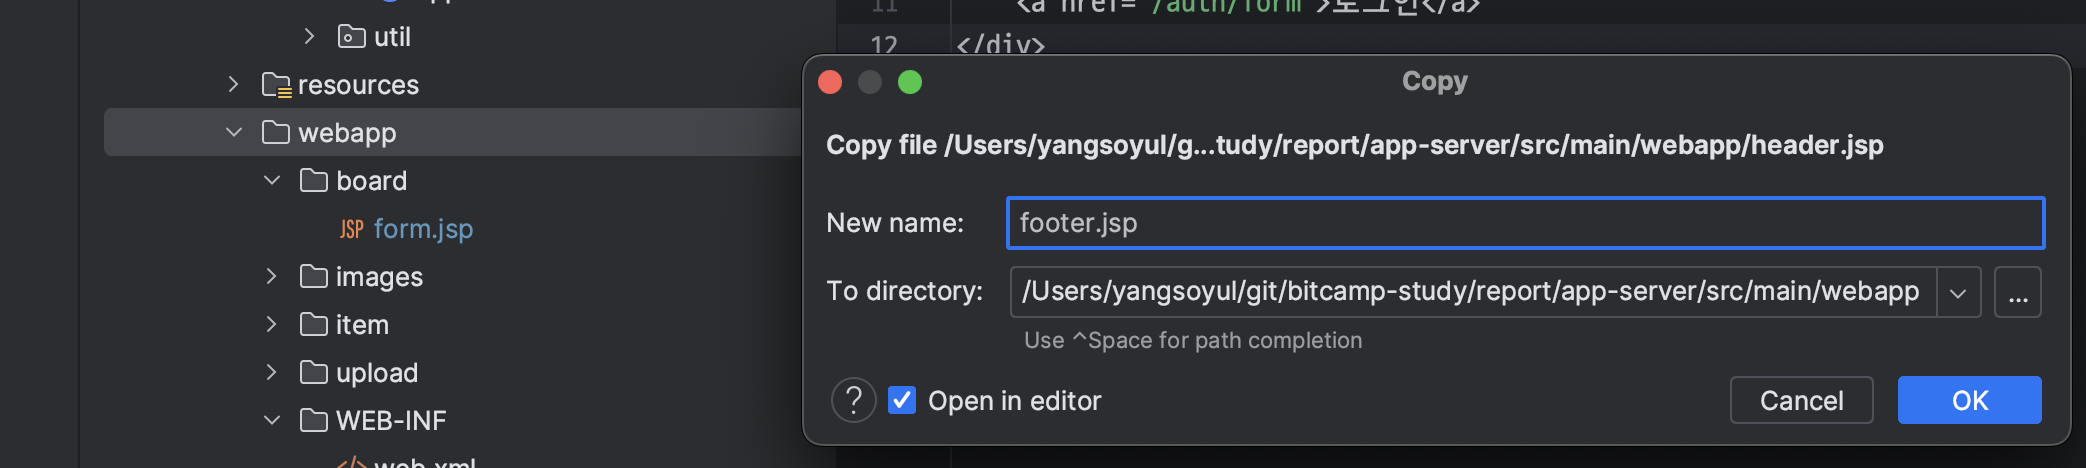Open the help question mark button

pos(853,400)
